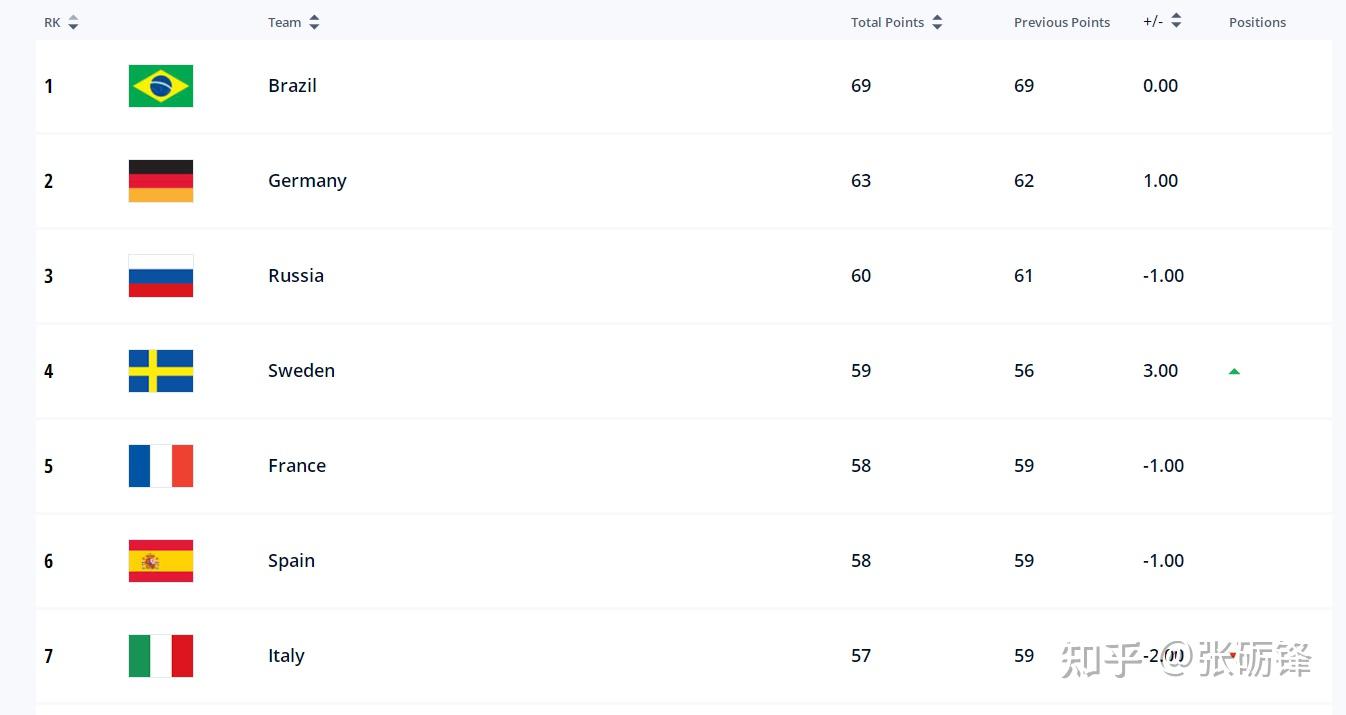Select the Previous Points column header
Image resolution: width=1346 pixels, height=715 pixels.
pyautogui.click(x=1061, y=22)
